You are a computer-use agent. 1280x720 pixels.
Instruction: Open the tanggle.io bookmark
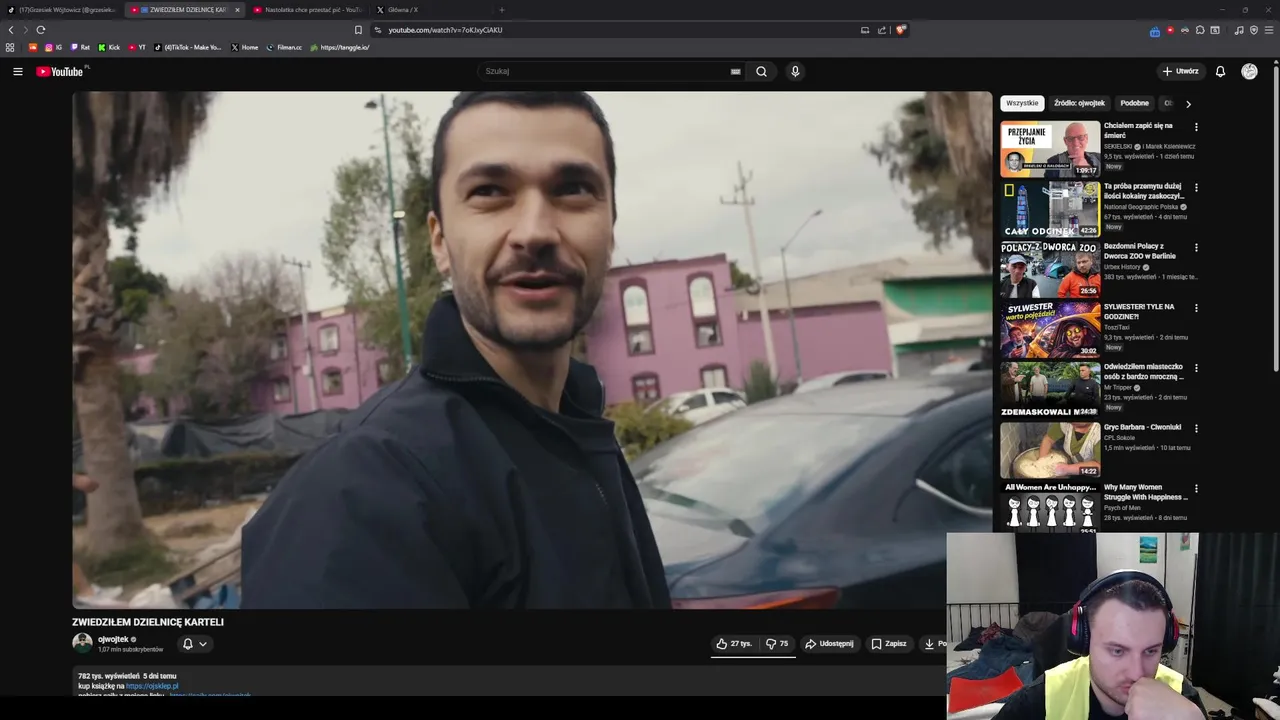click(x=340, y=47)
